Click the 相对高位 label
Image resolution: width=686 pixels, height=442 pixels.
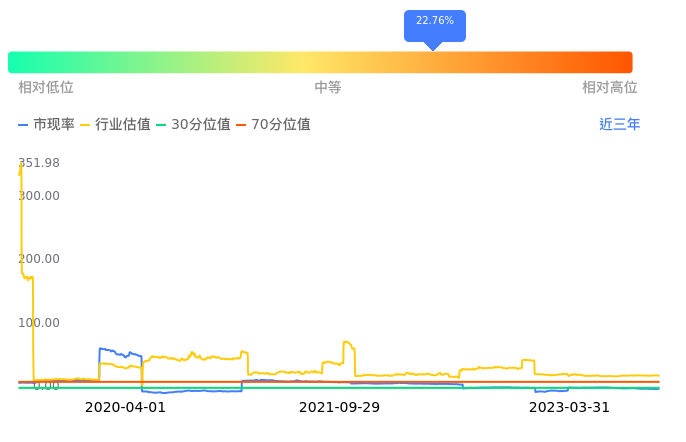coord(610,88)
